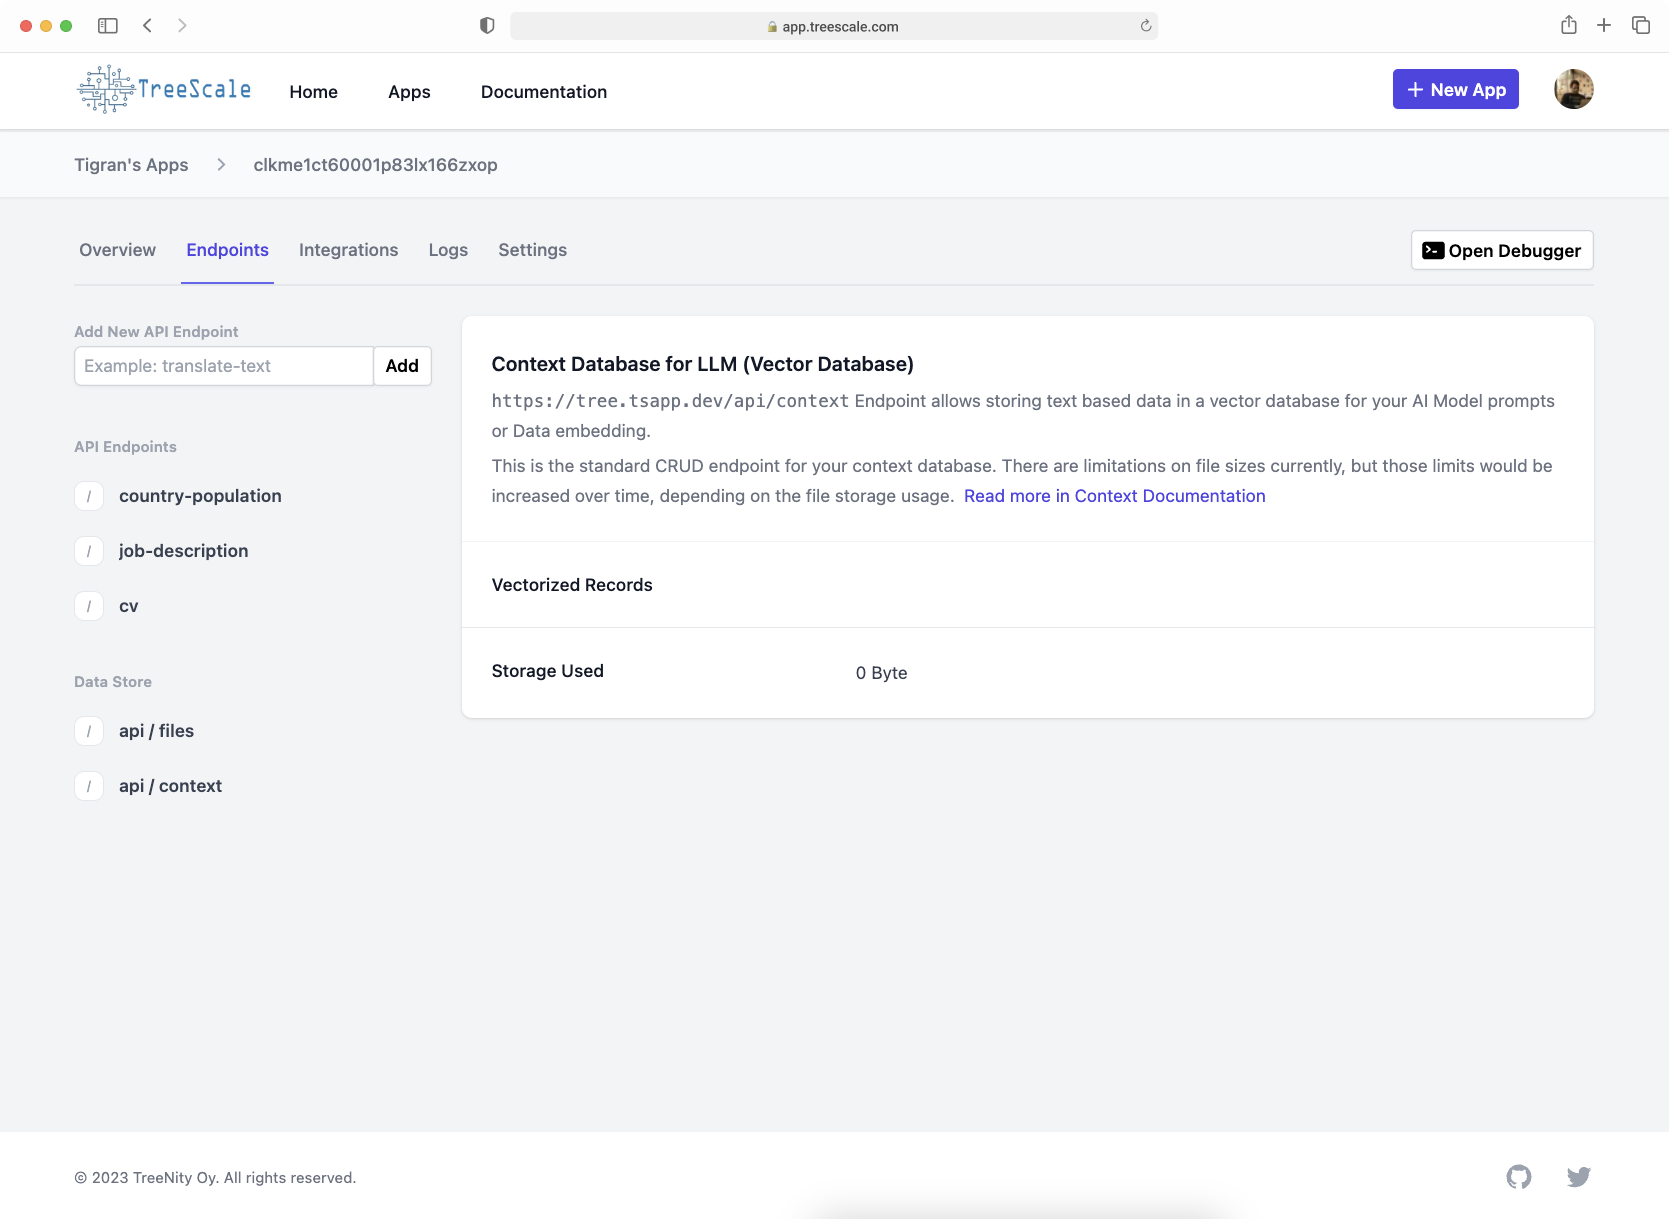Open Documentation in the top navigation
The width and height of the screenshot is (1669, 1219).
pos(544,92)
